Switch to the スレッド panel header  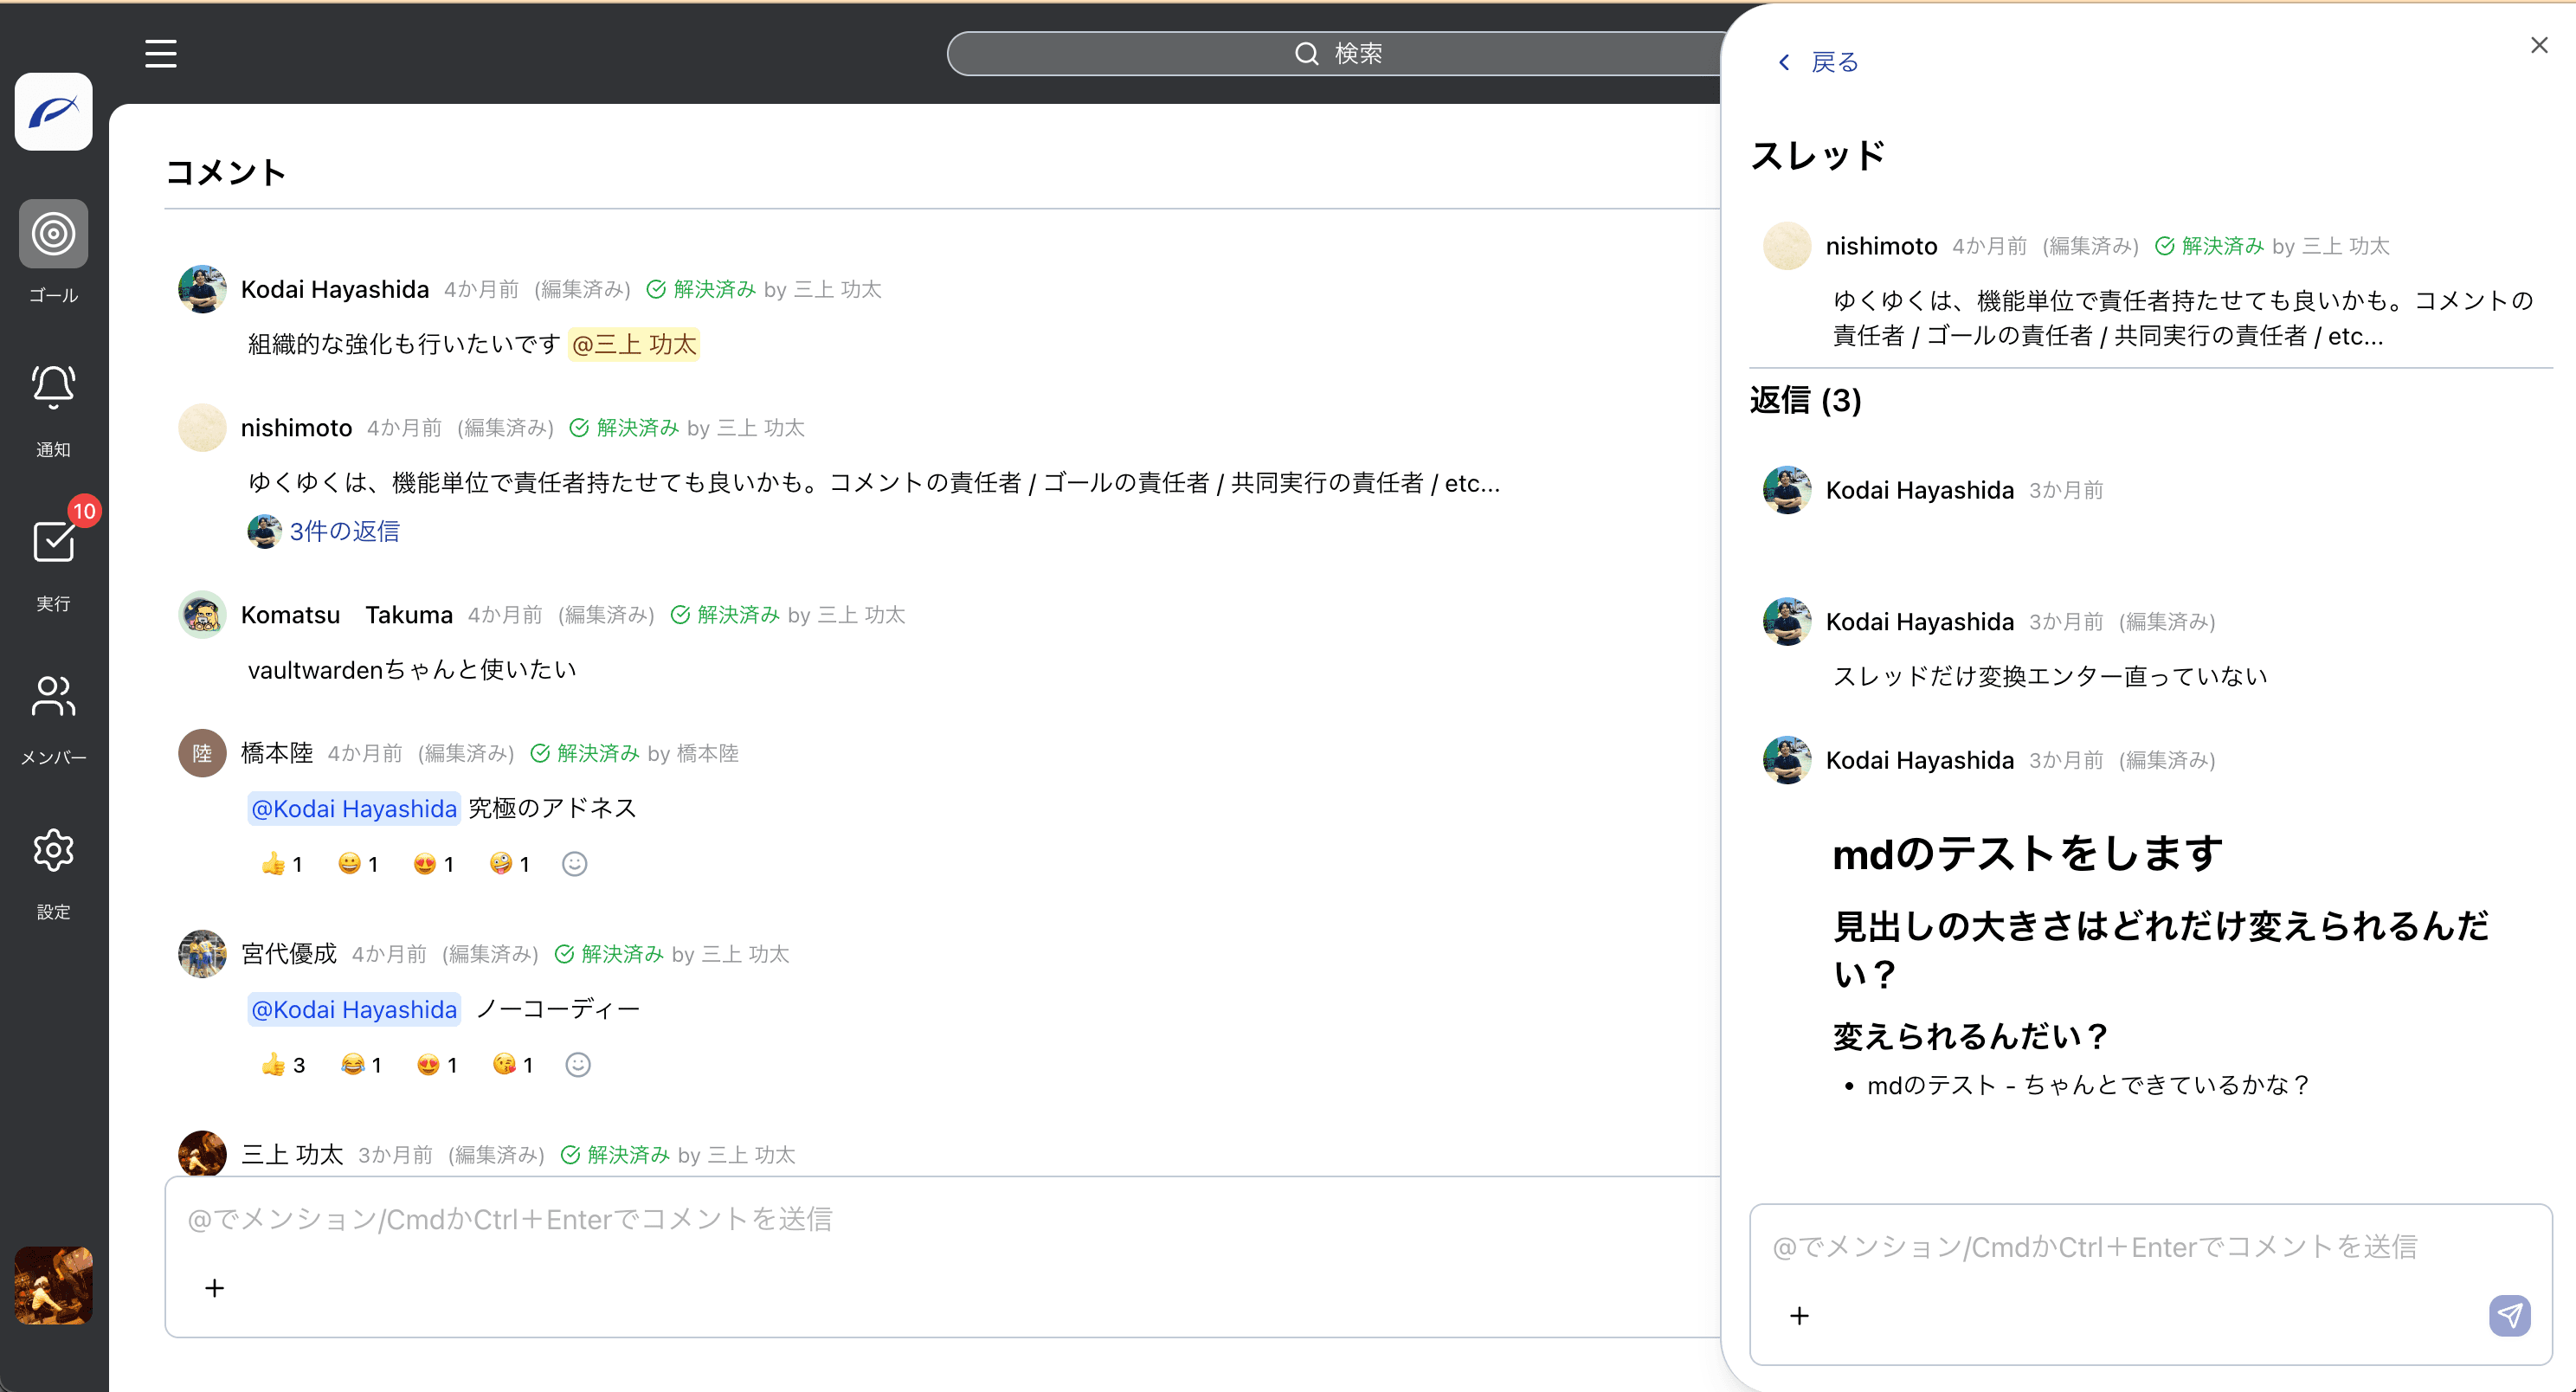coord(1818,155)
